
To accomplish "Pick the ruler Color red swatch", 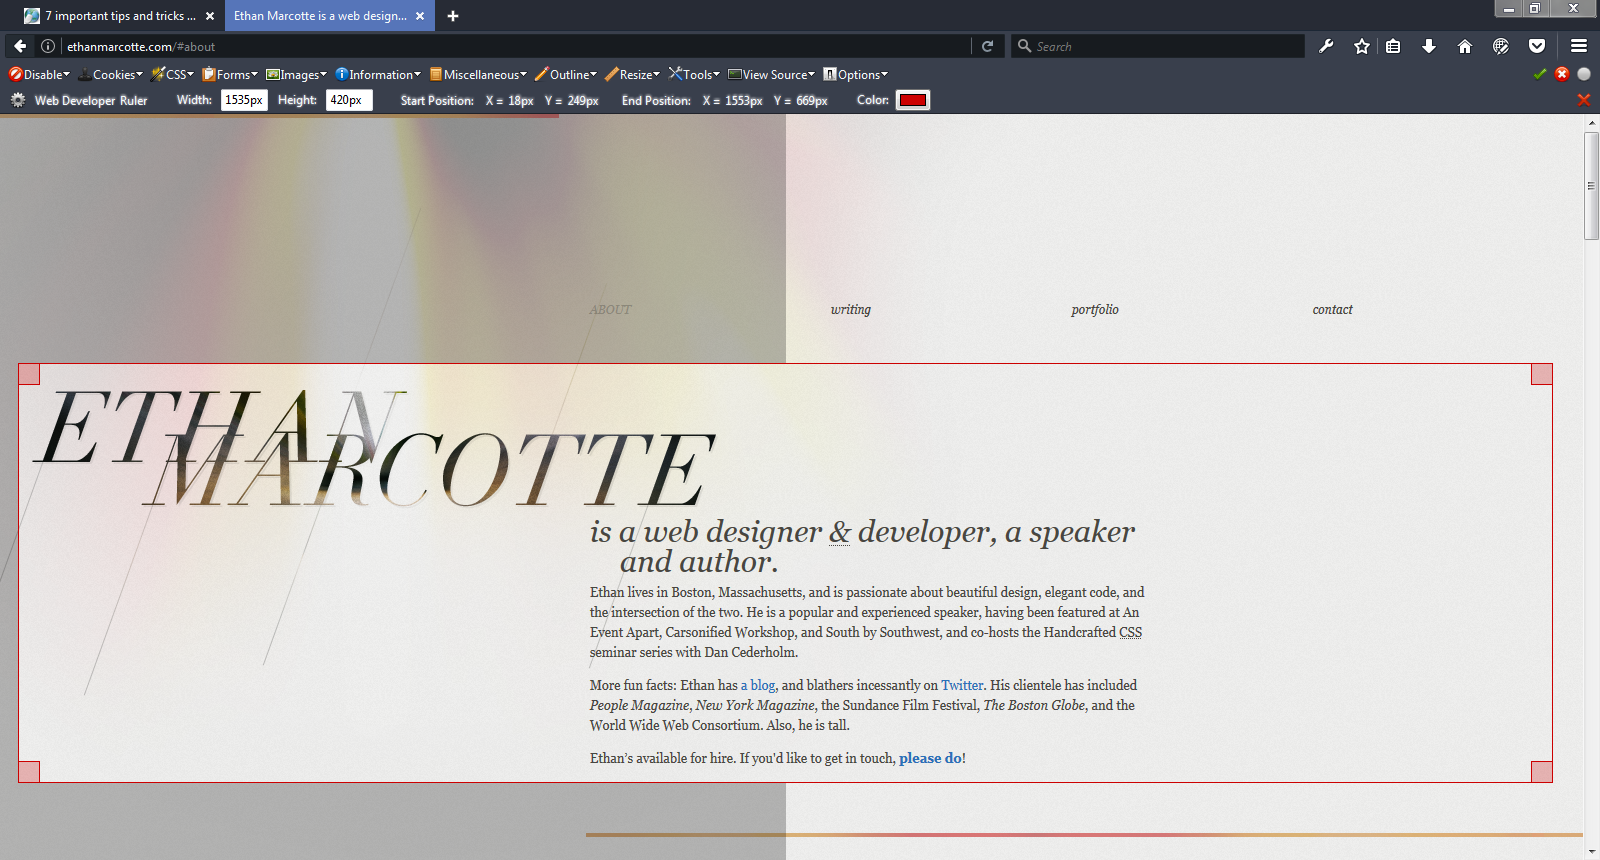I will tap(913, 100).
